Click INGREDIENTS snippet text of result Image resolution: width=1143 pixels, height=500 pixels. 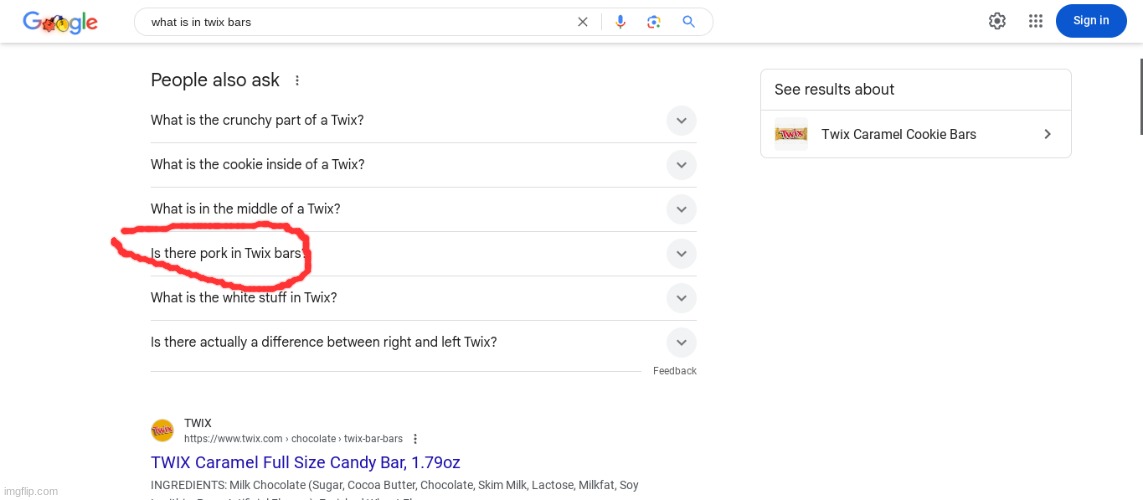394,485
